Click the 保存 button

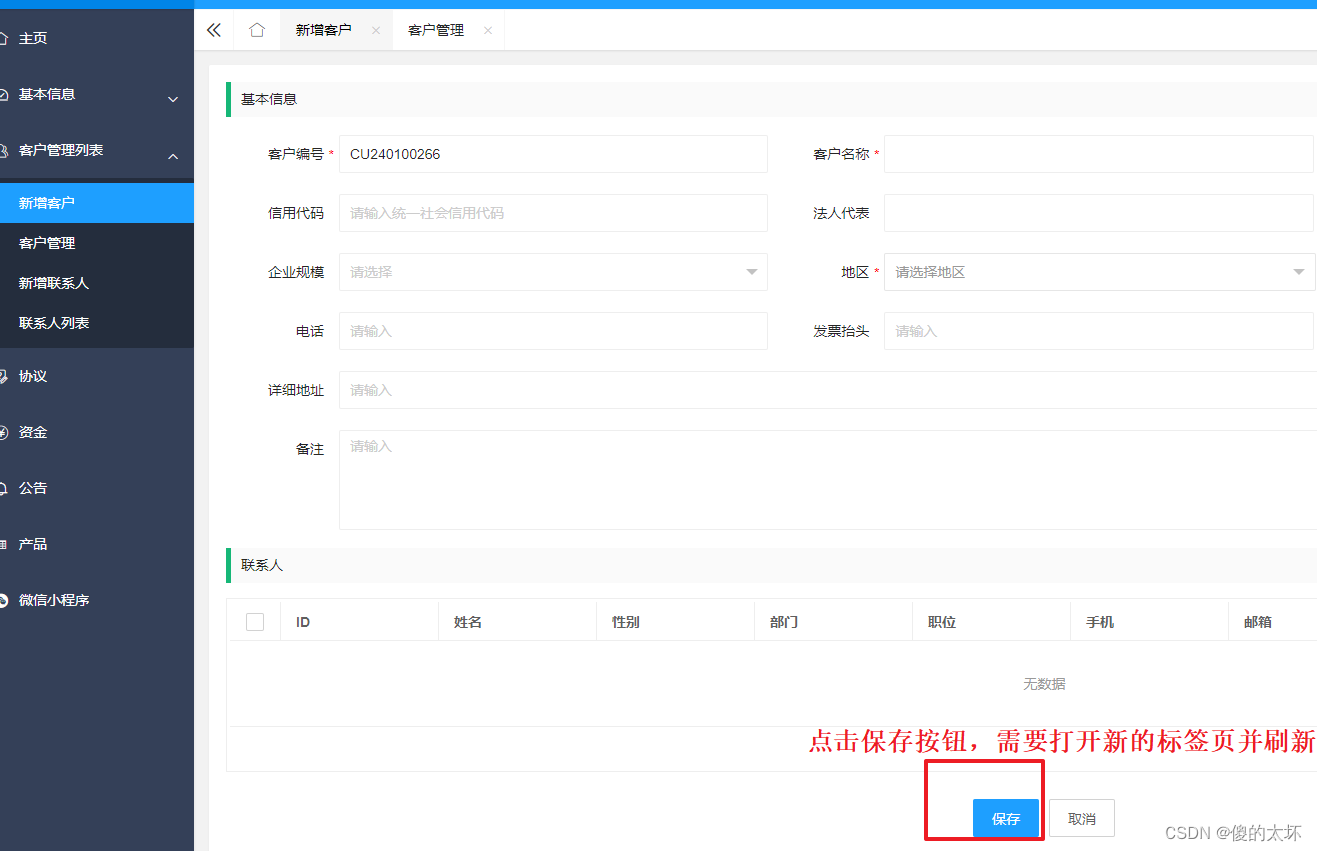(x=1006, y=818)
